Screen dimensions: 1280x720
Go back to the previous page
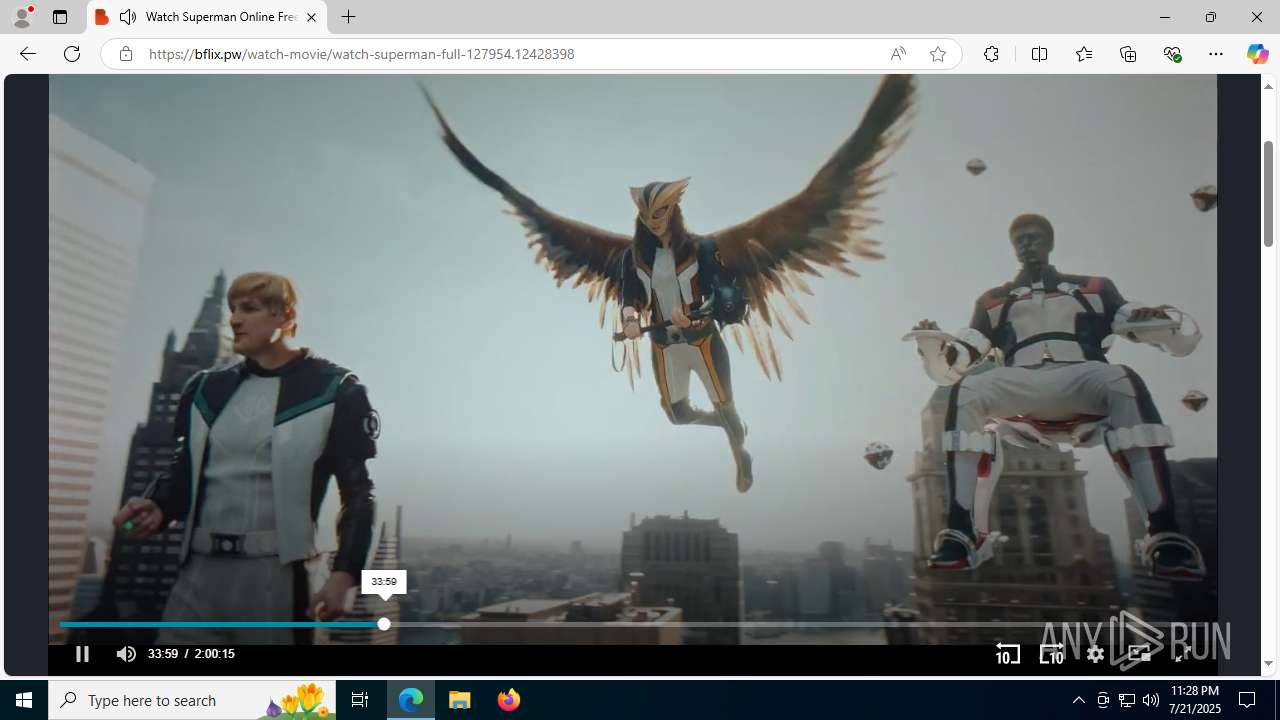click(x=28, y=54)
